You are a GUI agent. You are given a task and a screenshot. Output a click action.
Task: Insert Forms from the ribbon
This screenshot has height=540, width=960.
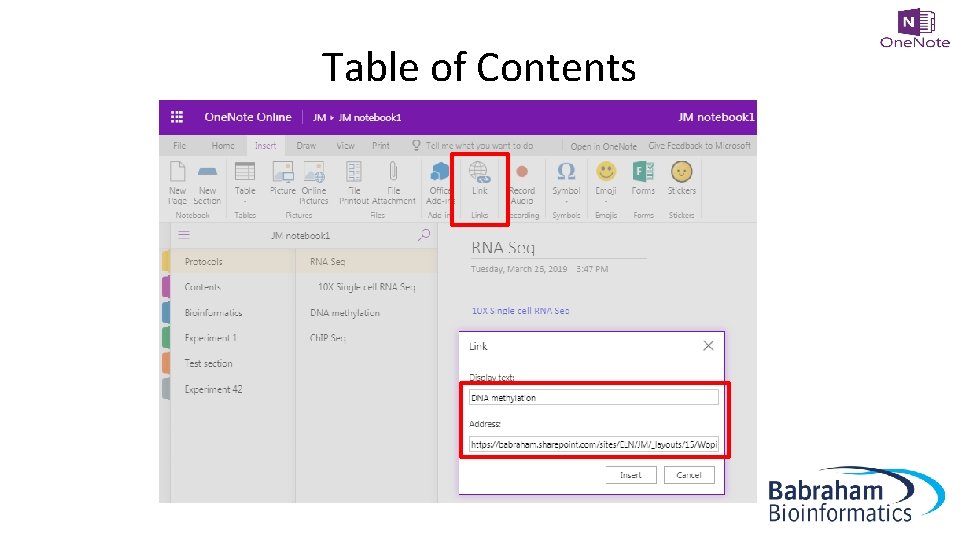tap(643, 179)
